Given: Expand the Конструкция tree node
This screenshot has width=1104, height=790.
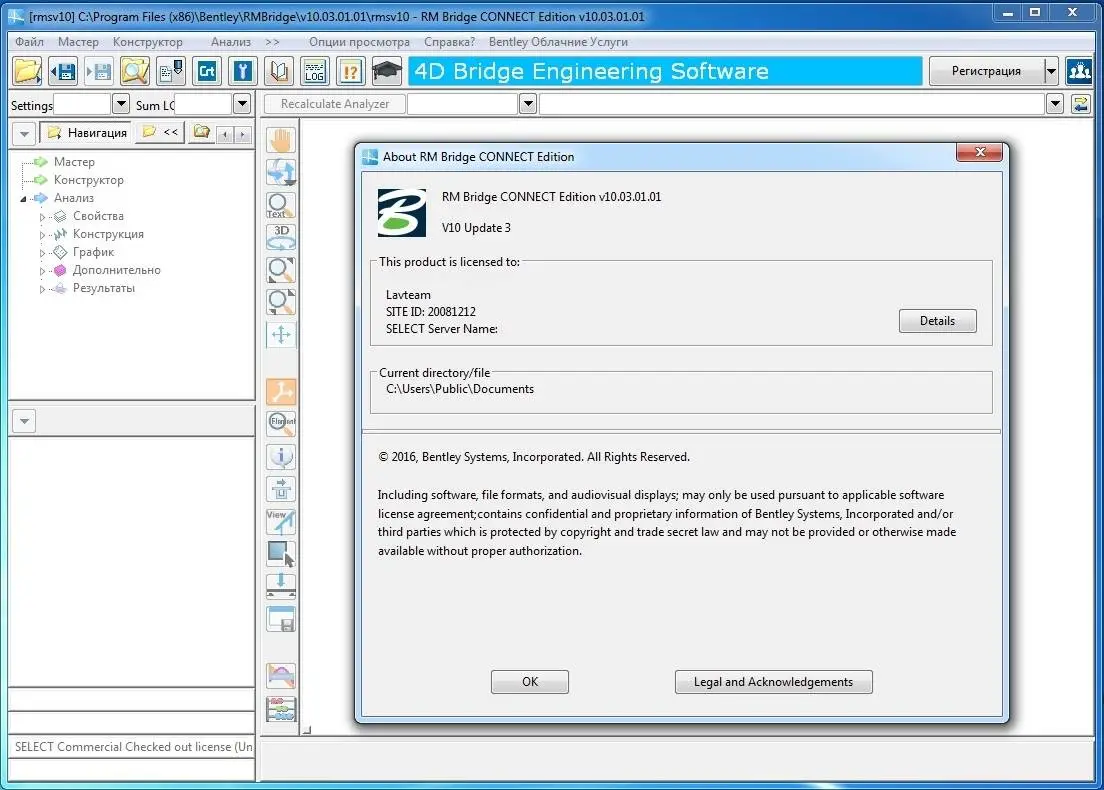Looking at the screenshot, I should [42, 234].
